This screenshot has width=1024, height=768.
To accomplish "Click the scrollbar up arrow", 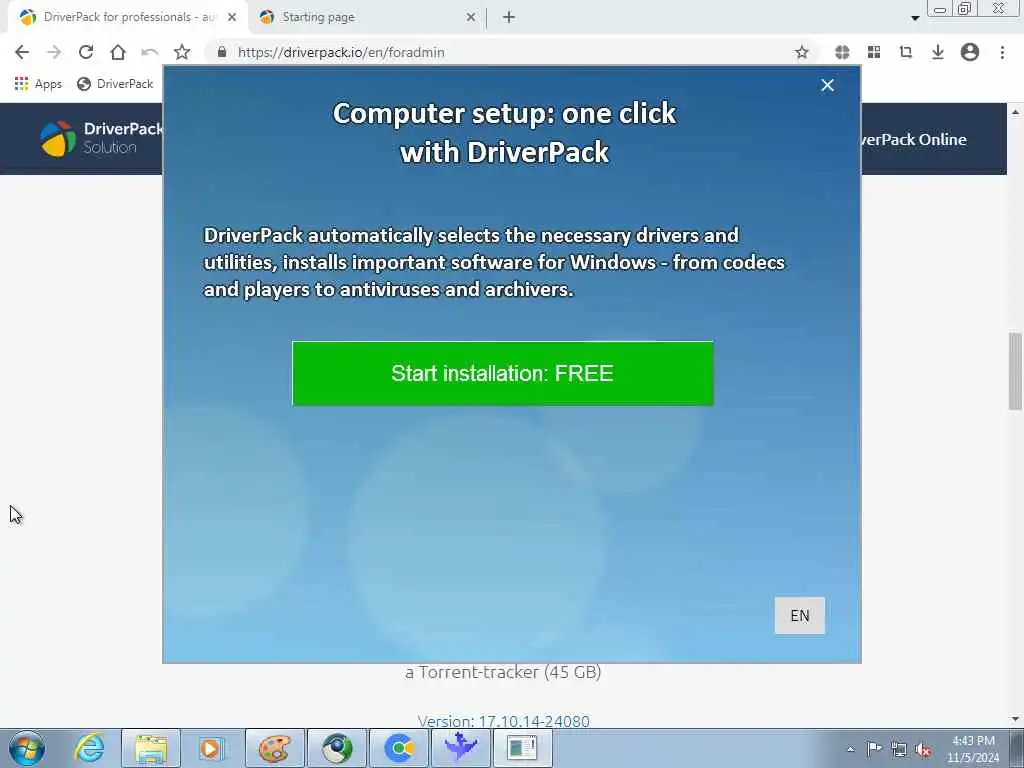I will click(x=1016, y=112).
